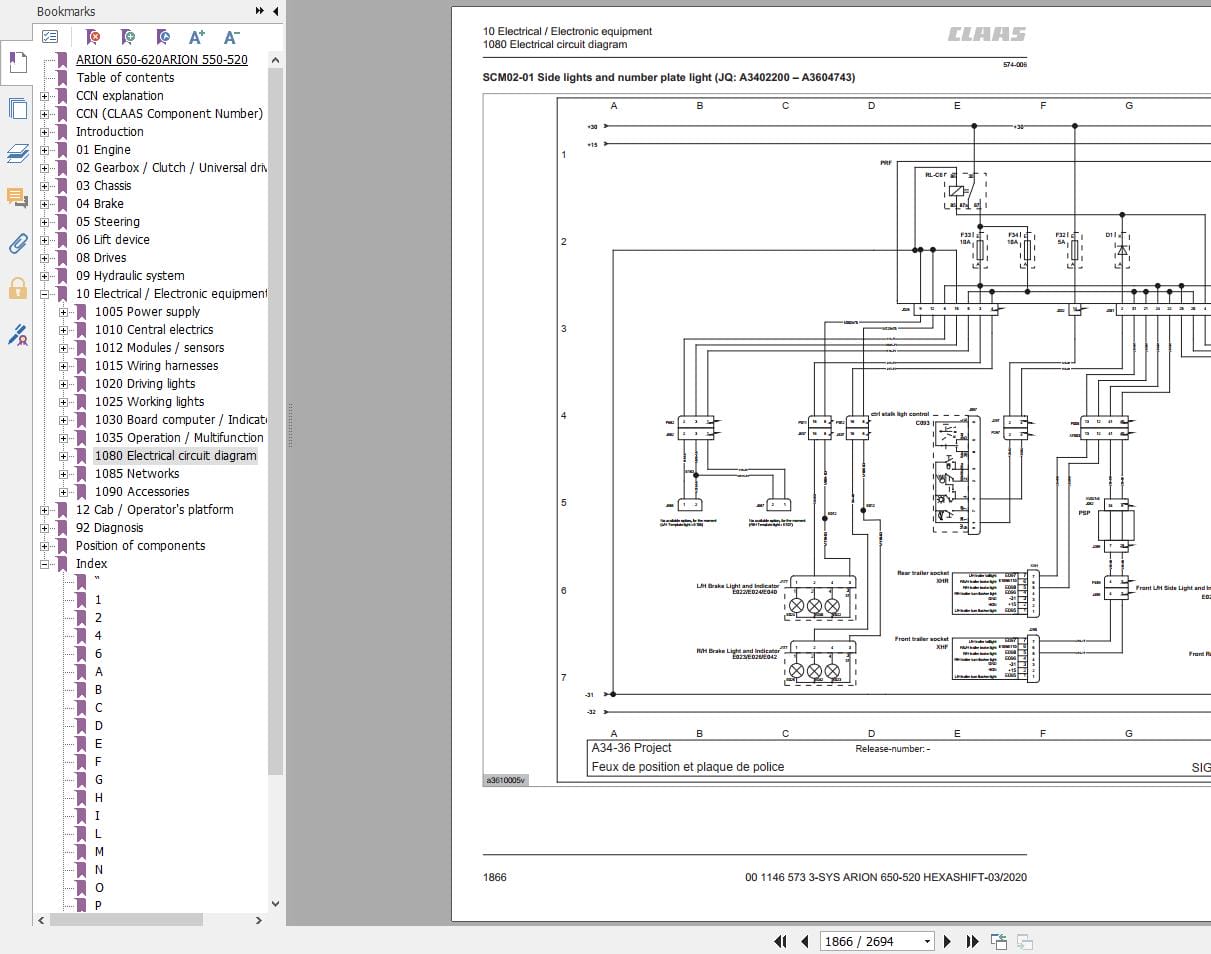The width and height of the screenshot is (1211, 954).
Task: Select the 06 Lift device bookmark
Action: coord(113,240)
